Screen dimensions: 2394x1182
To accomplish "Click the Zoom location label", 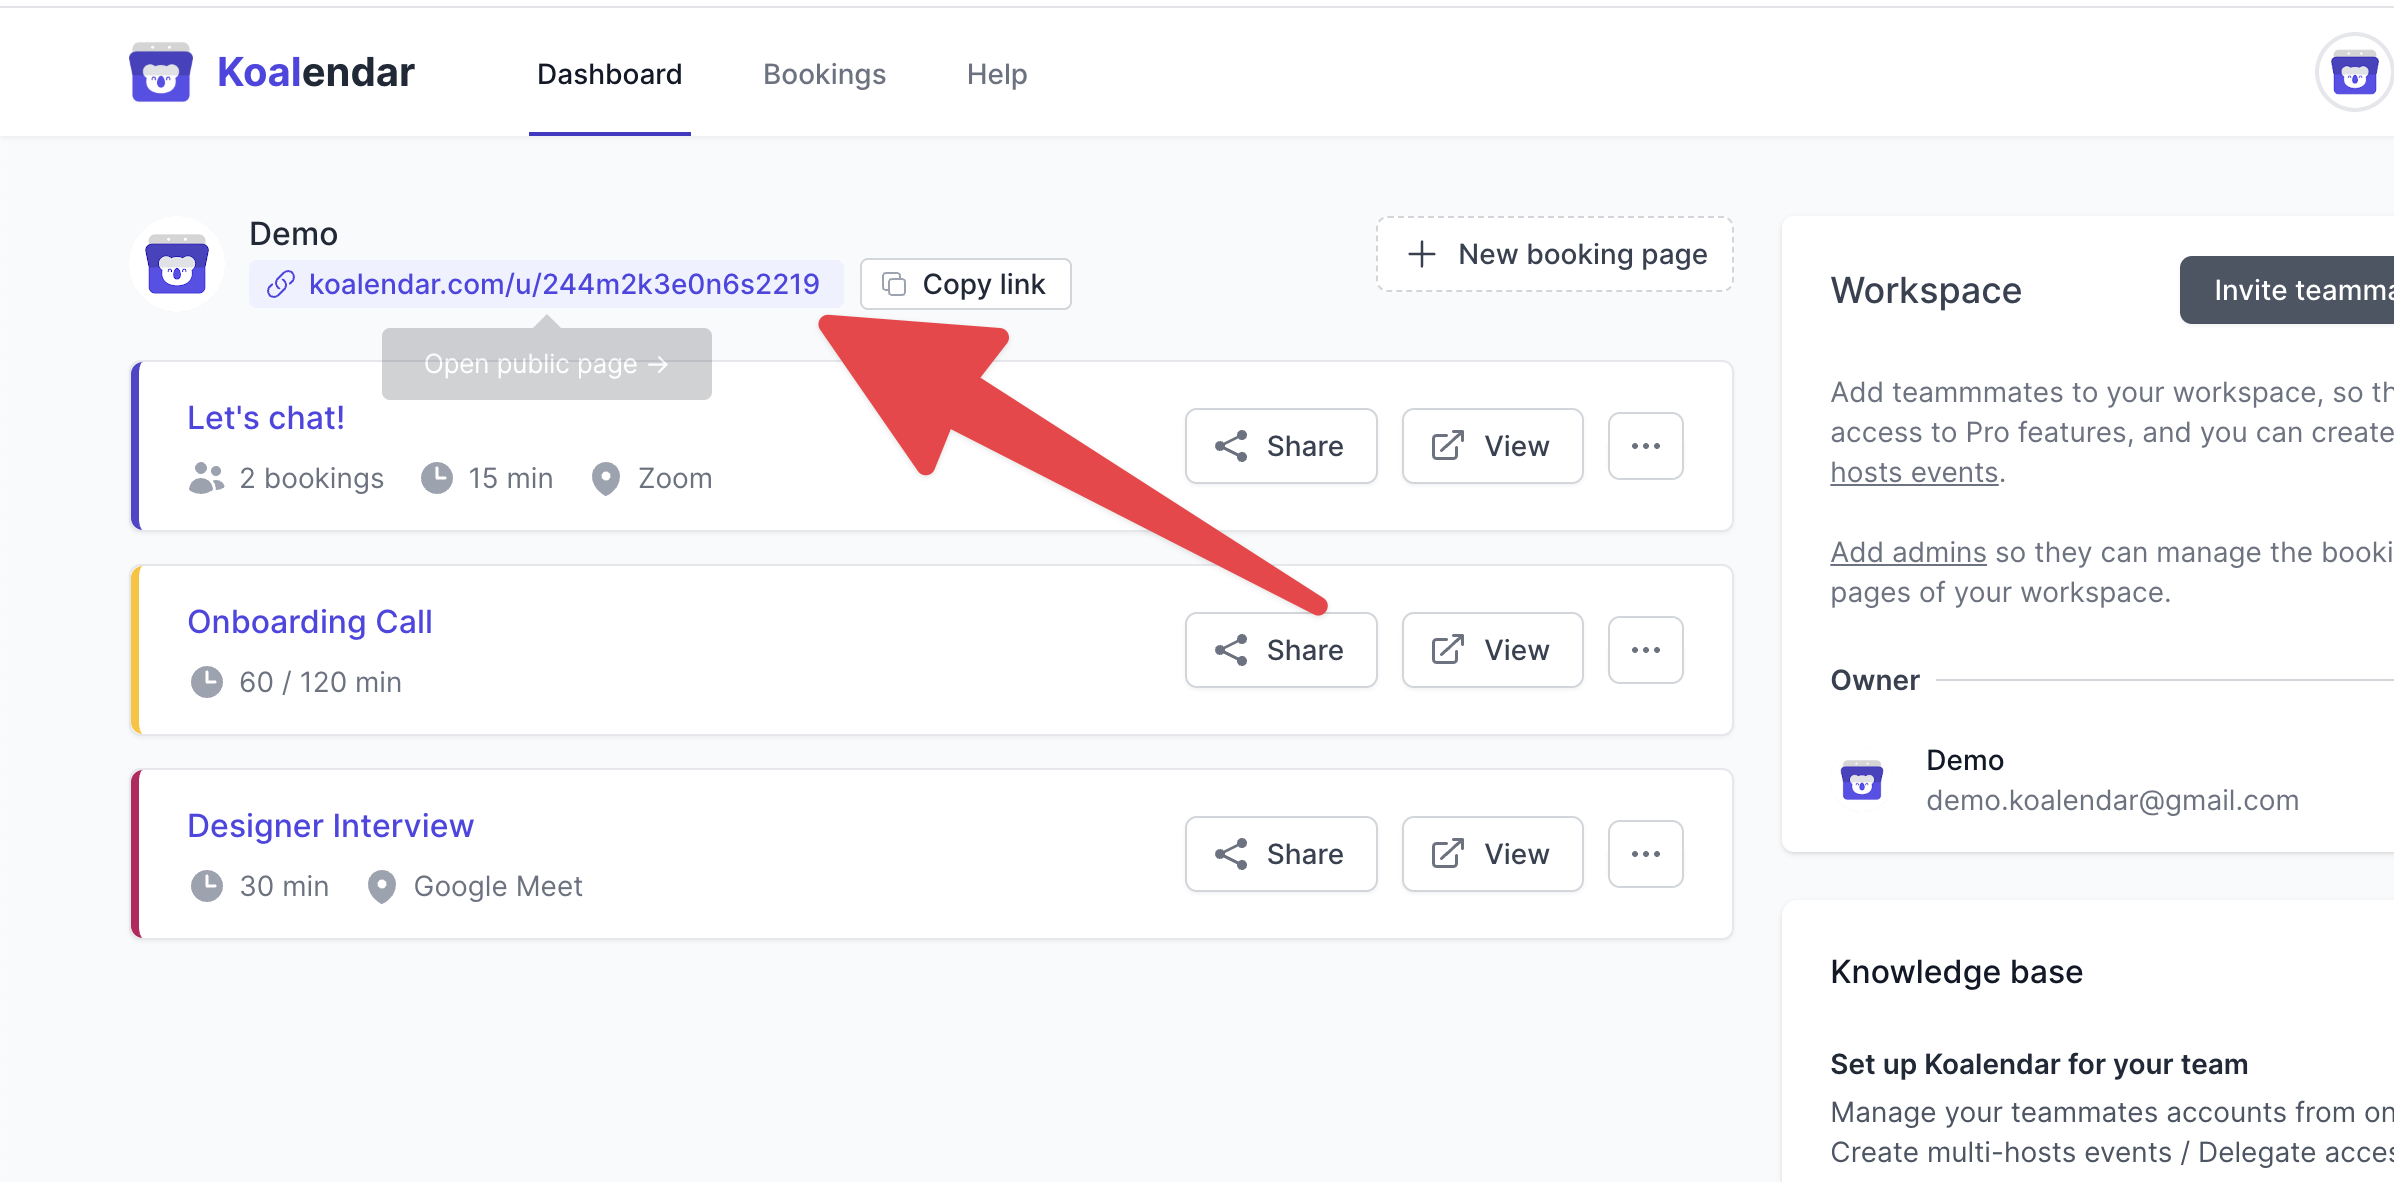I will coord(675,478).
